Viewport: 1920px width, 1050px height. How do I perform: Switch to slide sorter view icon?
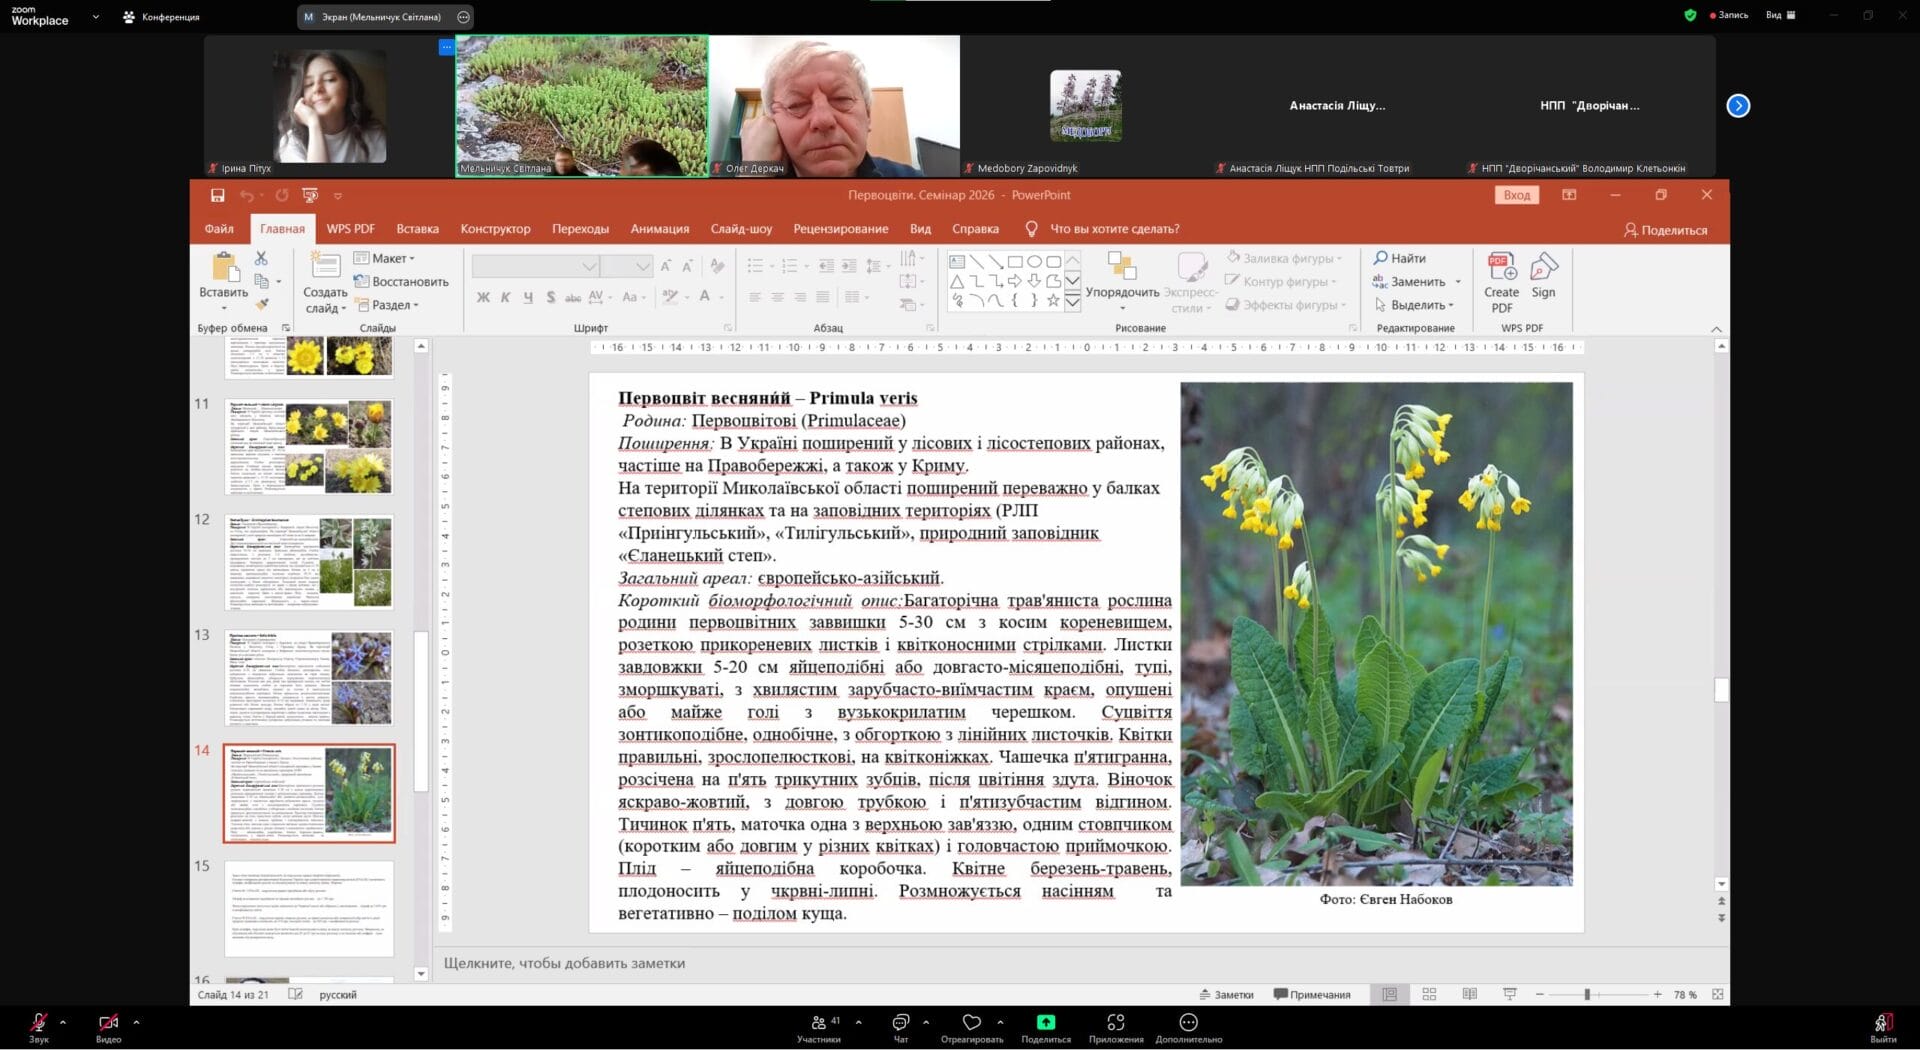click(1429, 995)
